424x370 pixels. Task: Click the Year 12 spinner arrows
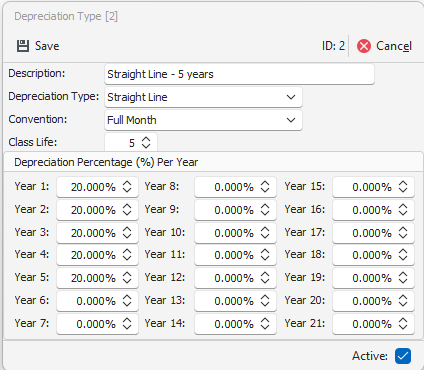(x=265, y=278)
